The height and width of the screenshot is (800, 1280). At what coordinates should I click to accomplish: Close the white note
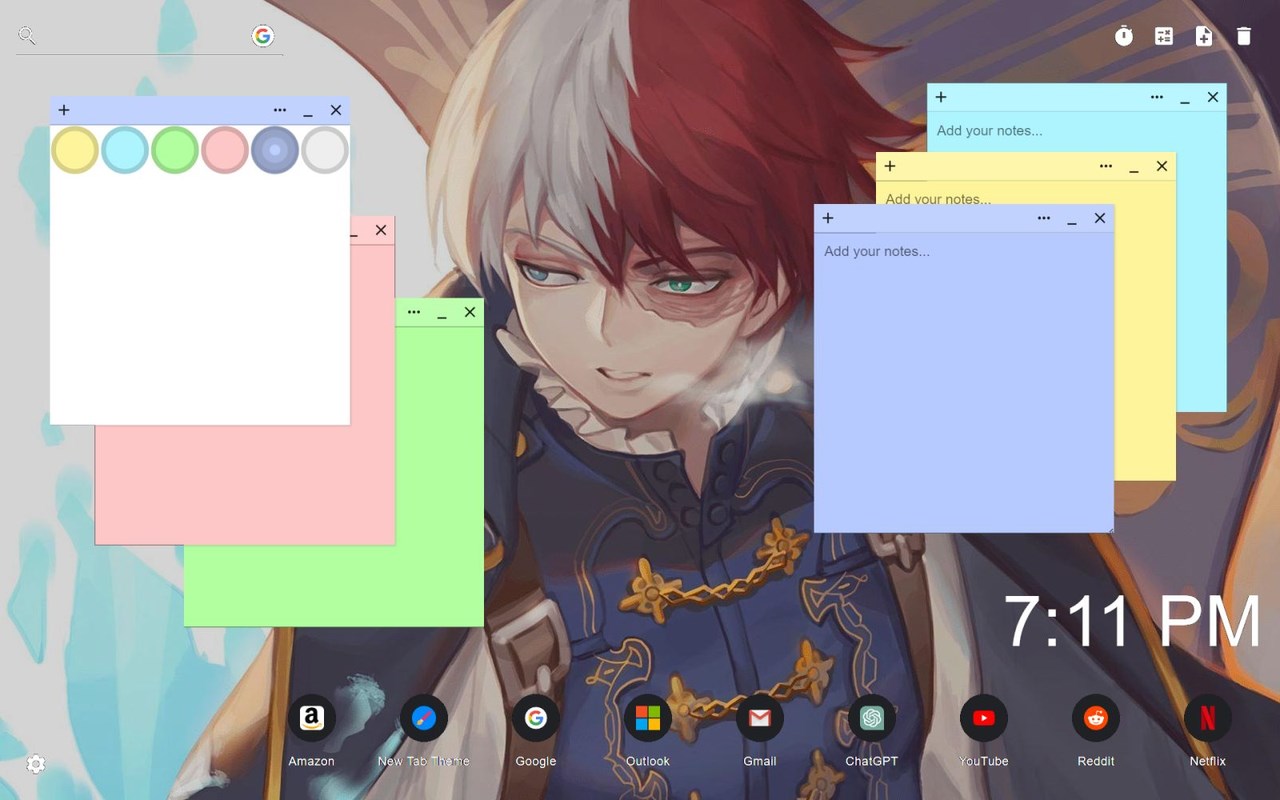(x=336, y=110)
